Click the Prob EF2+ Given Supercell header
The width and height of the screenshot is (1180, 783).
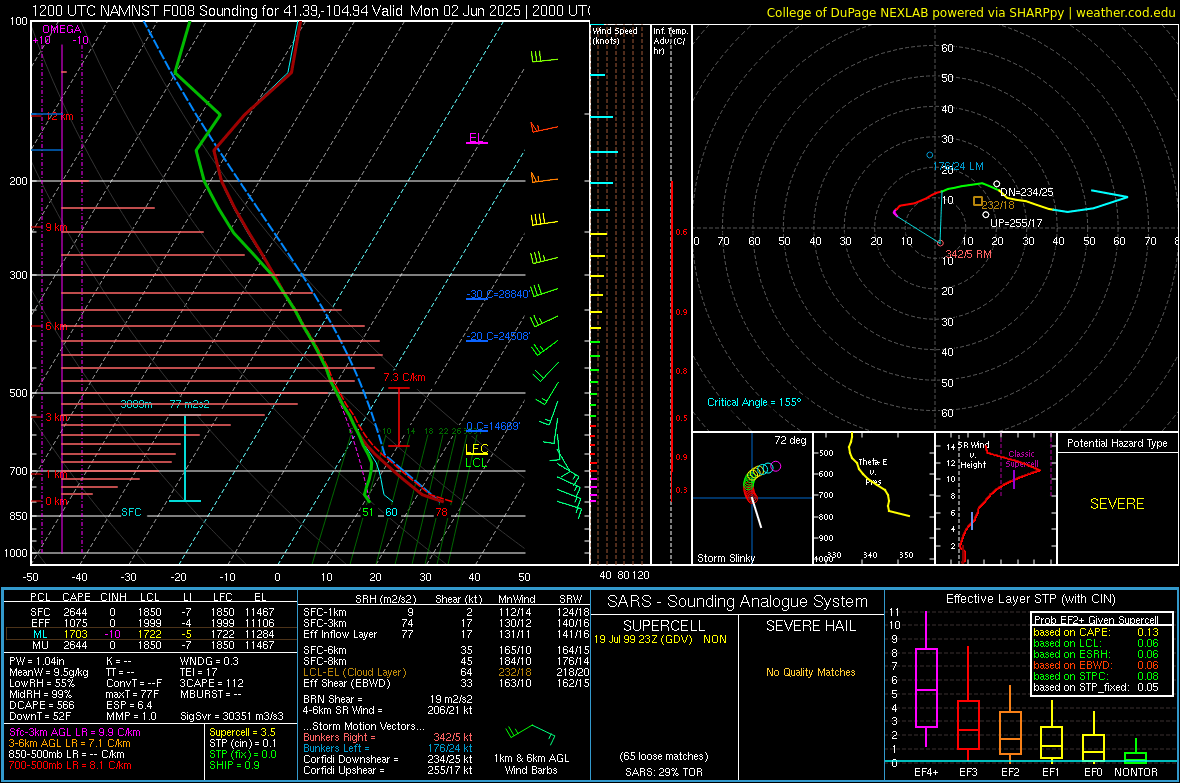pos(1096,620)
